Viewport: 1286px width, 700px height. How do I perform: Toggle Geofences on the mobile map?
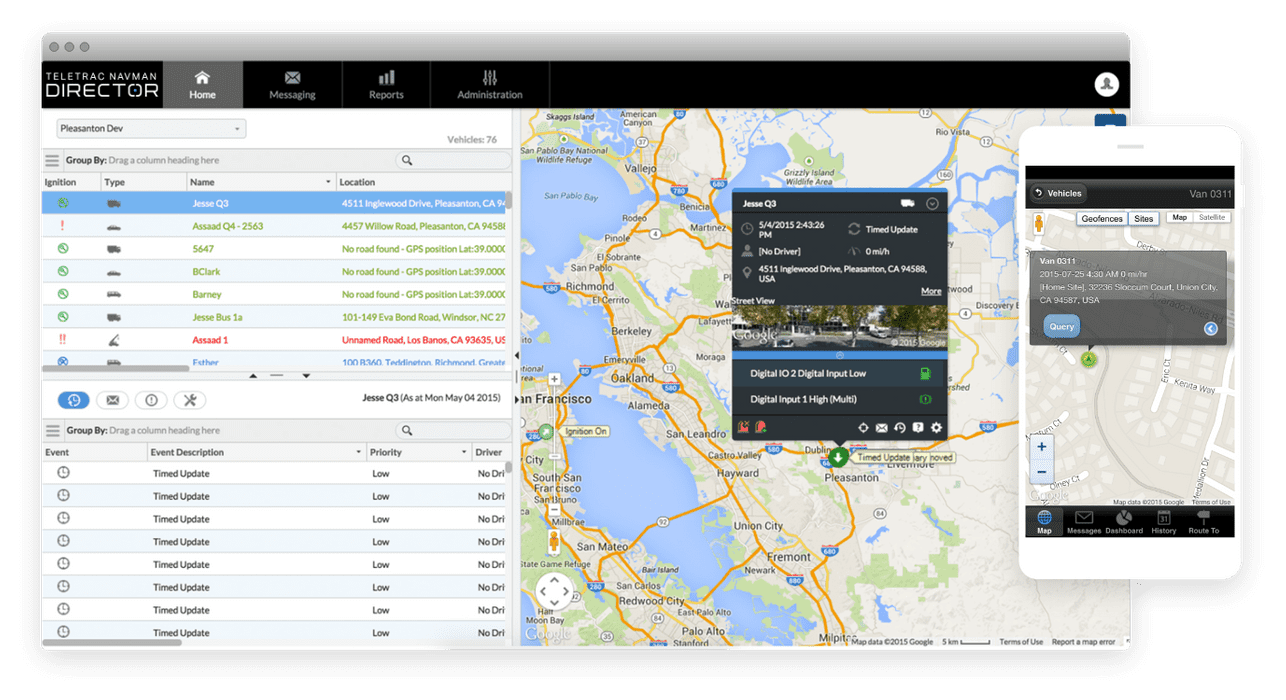pyautogui.click(x=1102, y=218)
